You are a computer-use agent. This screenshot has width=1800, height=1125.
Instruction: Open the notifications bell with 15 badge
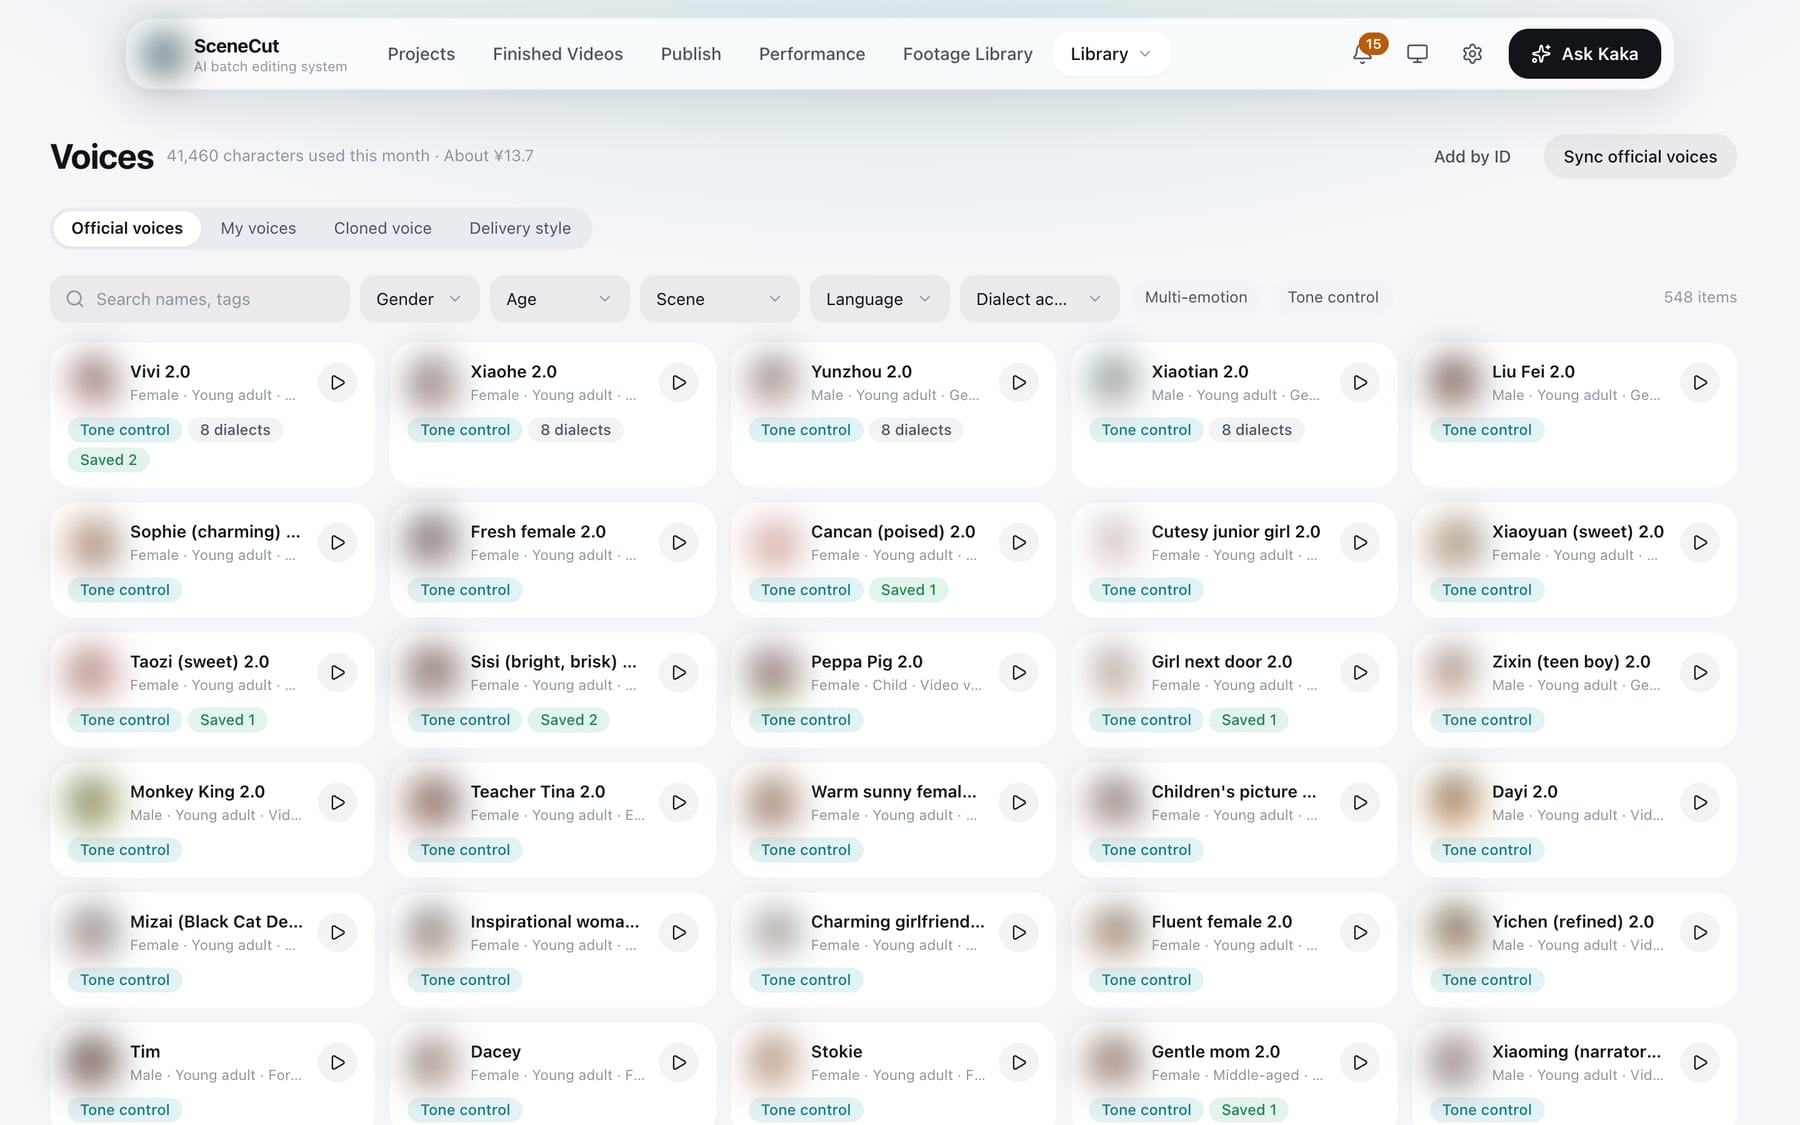1362,54
